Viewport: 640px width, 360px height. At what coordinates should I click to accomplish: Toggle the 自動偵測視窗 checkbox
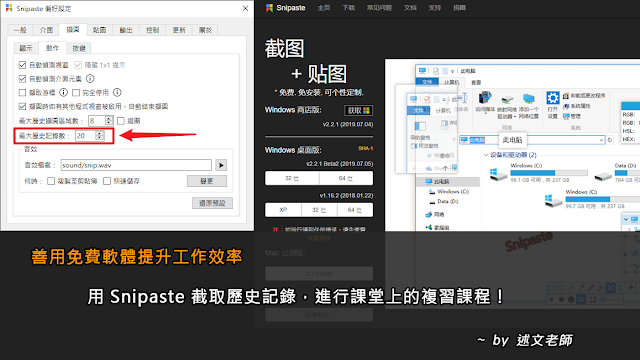(x=22, y=65)
